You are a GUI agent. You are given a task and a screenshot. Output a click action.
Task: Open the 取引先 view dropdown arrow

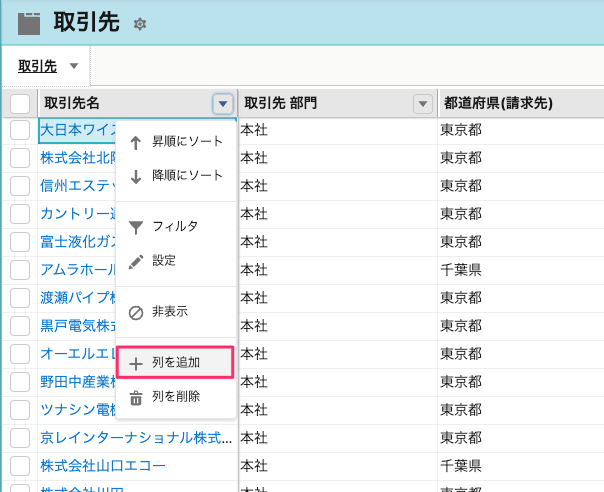pyautogui.click(x=74, y=66)
